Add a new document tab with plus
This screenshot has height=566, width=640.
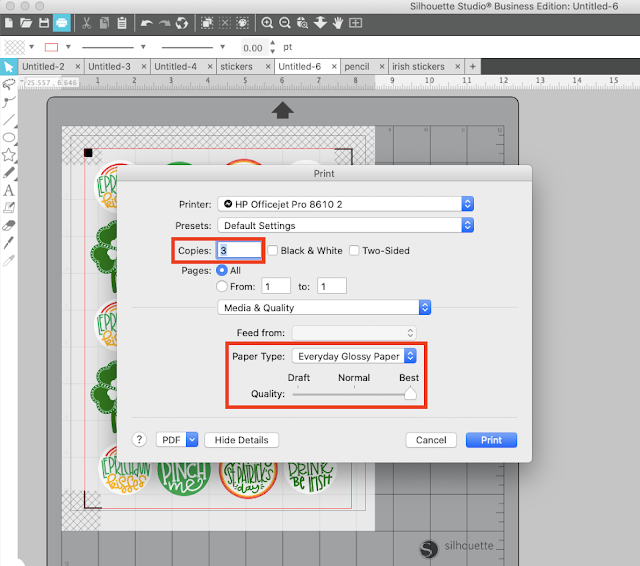click(x=472, y=67)
